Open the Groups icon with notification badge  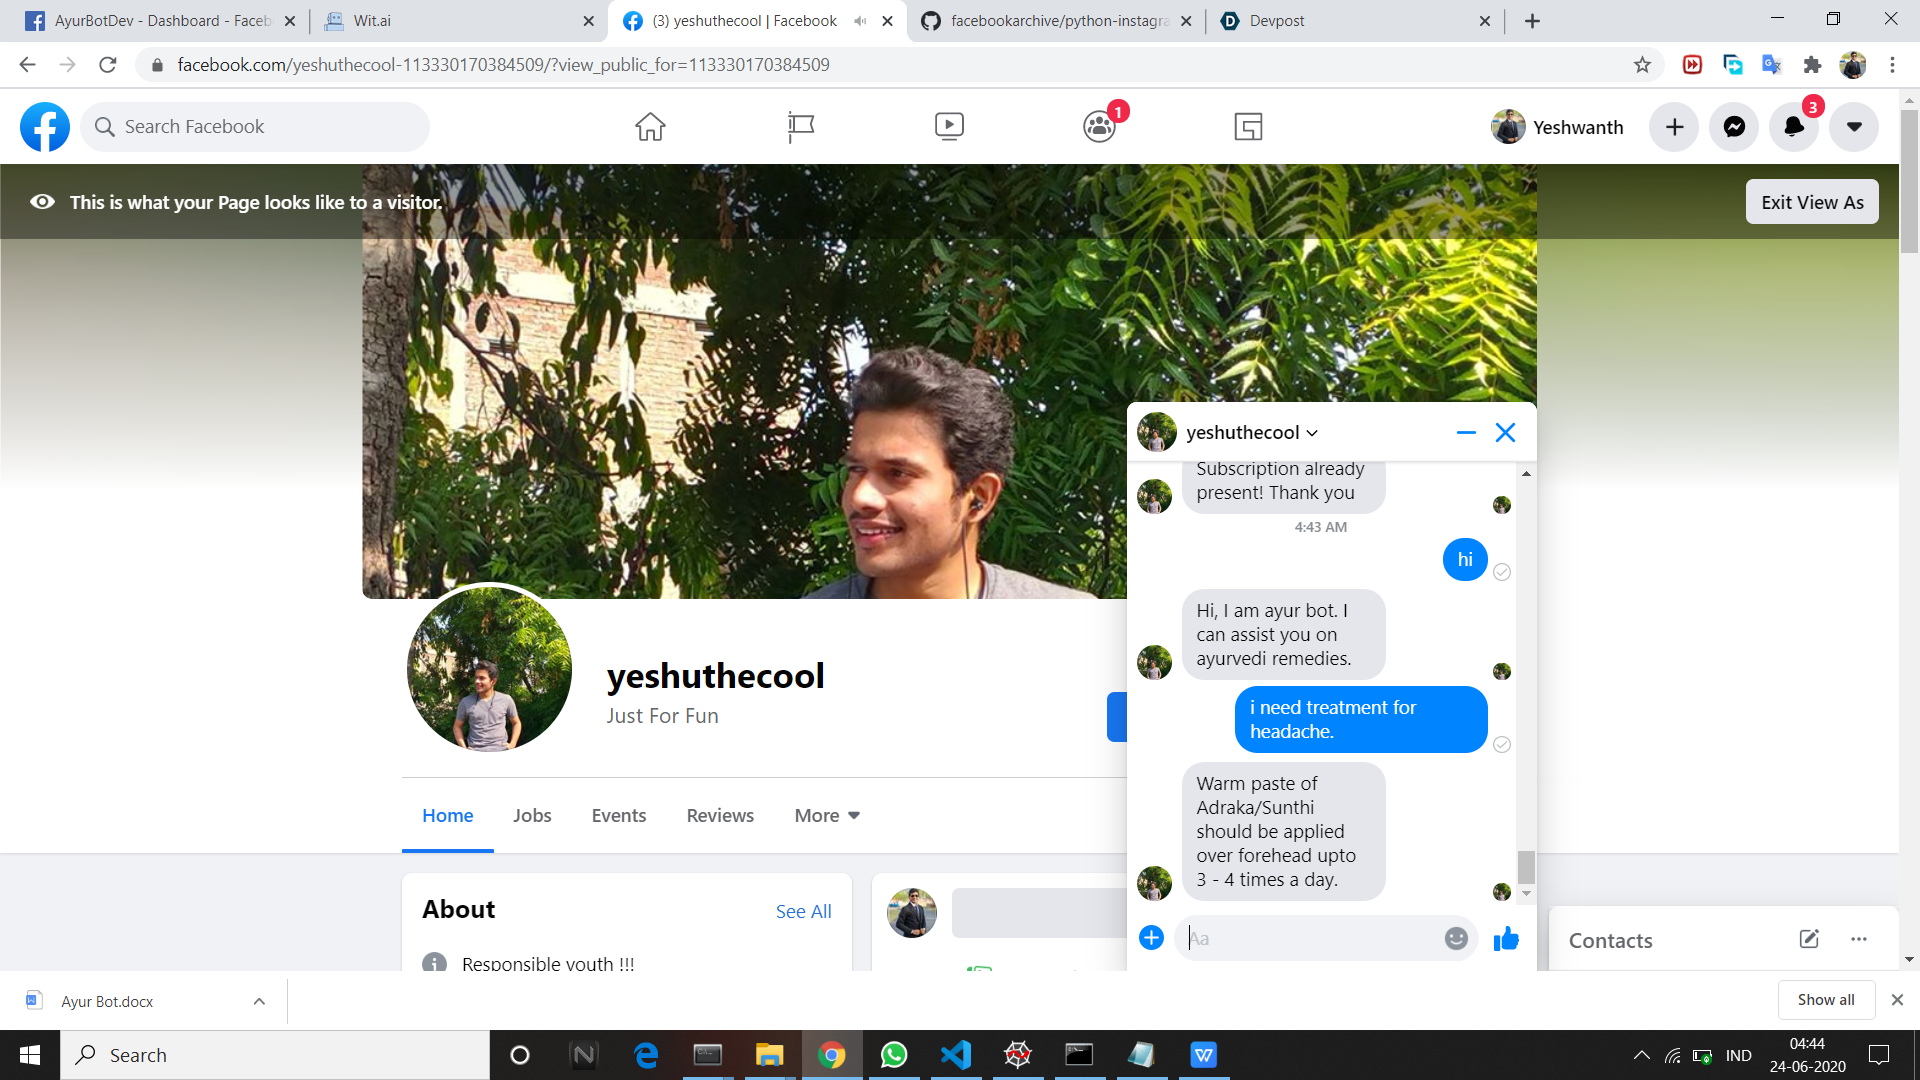(x=1099, y=127)
